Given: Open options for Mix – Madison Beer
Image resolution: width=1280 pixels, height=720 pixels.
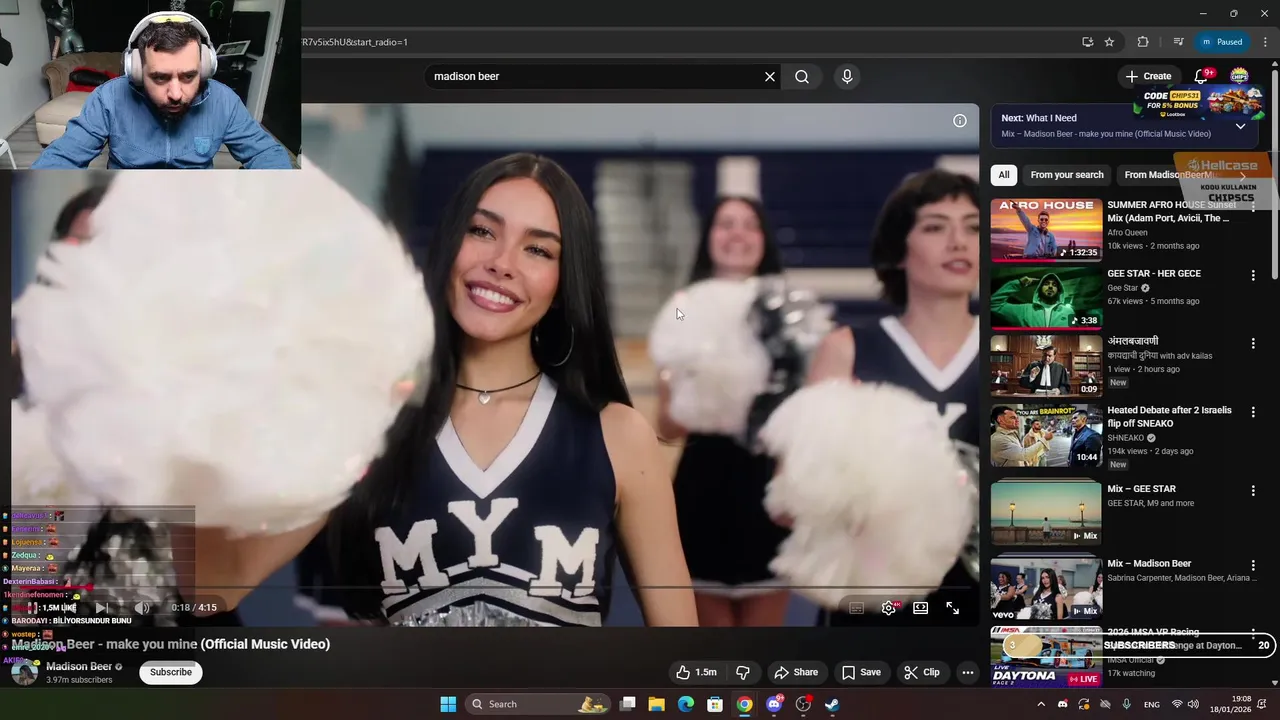Looking at the screenshot, I should (1253, 565).
